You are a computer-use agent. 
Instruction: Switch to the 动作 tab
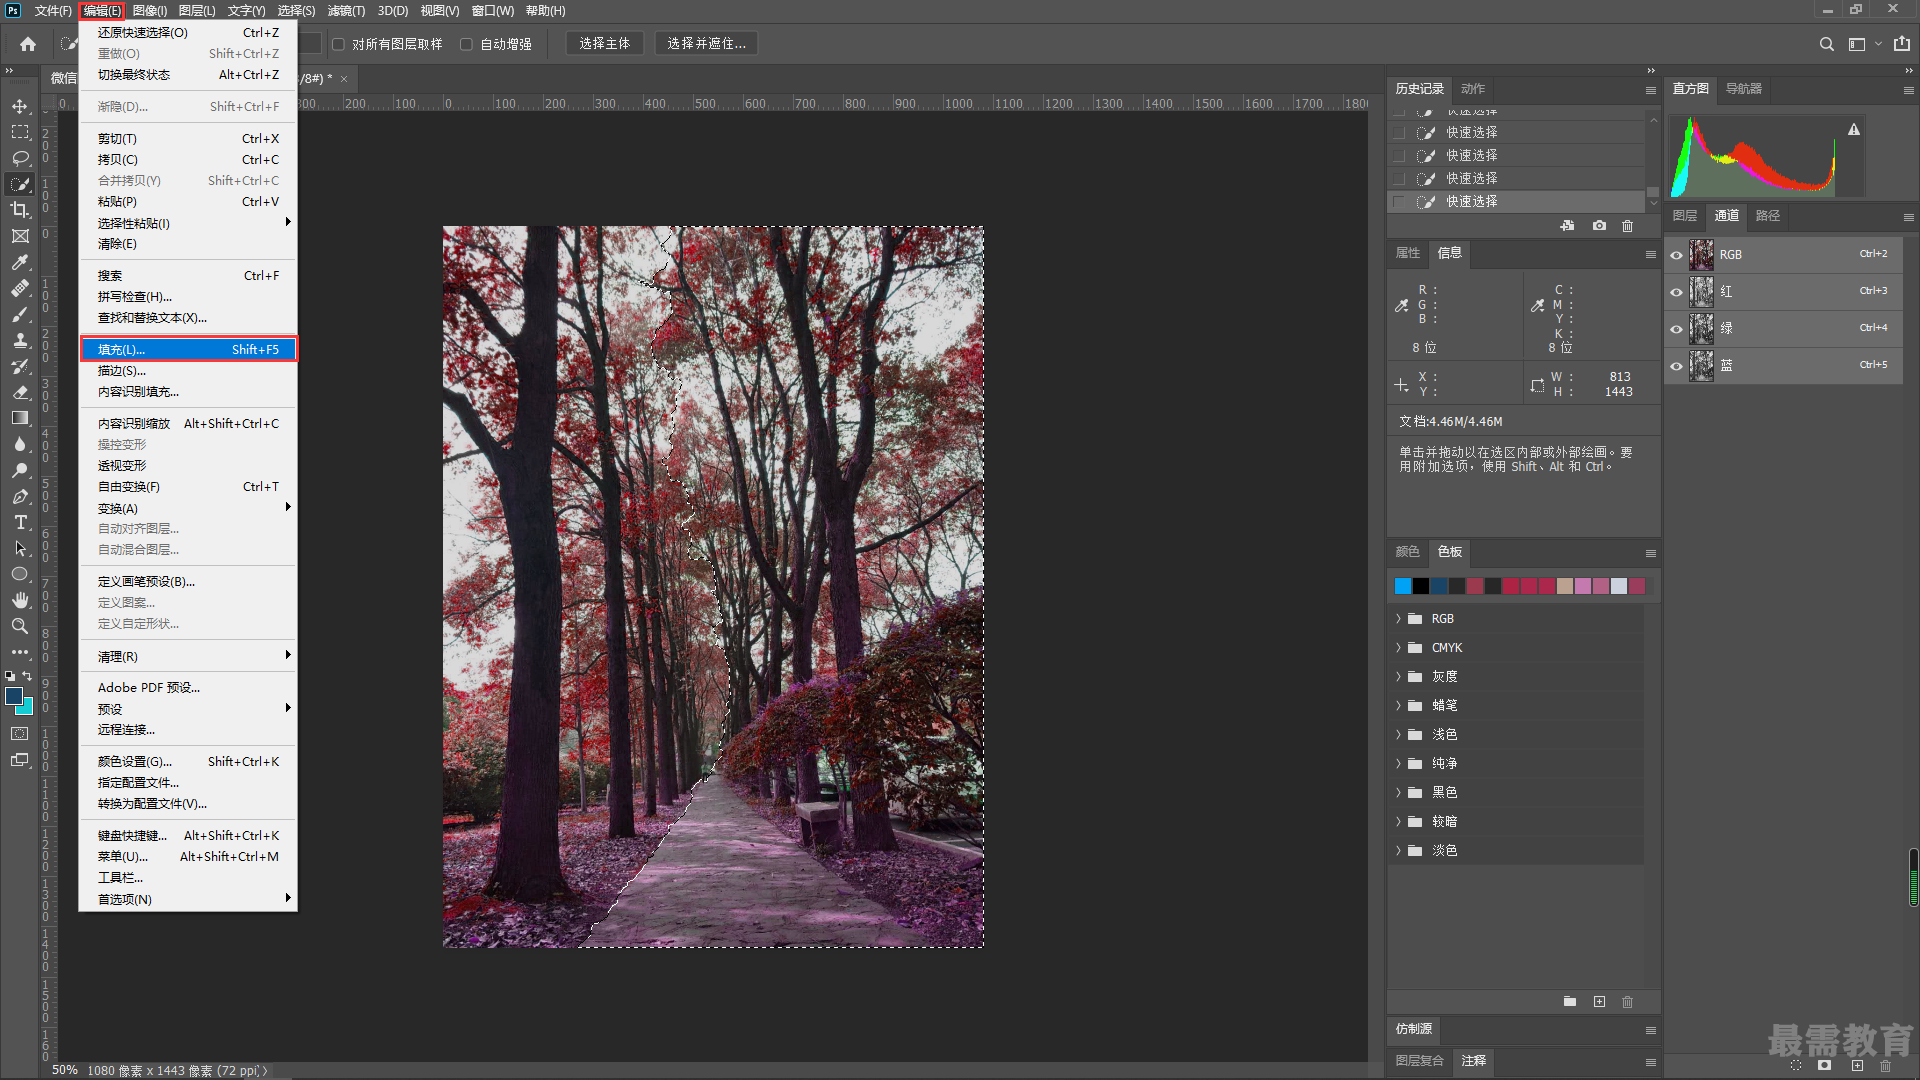1473,89
